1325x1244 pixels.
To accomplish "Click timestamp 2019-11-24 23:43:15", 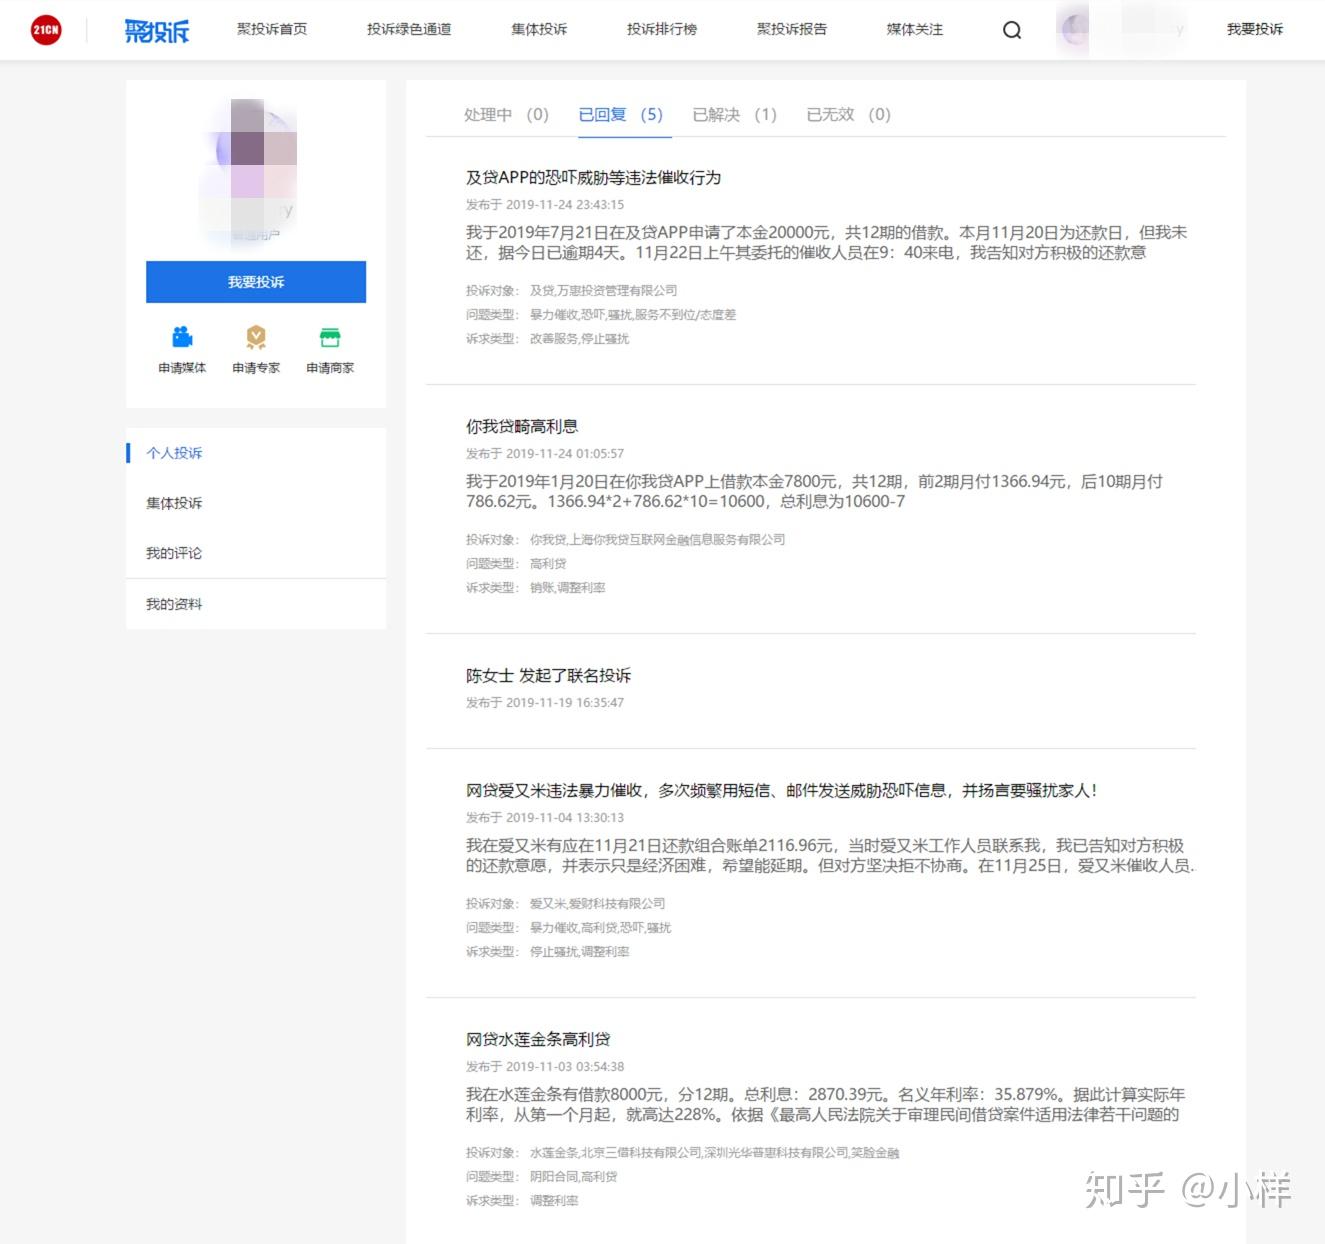I will [x=565, y=205].
